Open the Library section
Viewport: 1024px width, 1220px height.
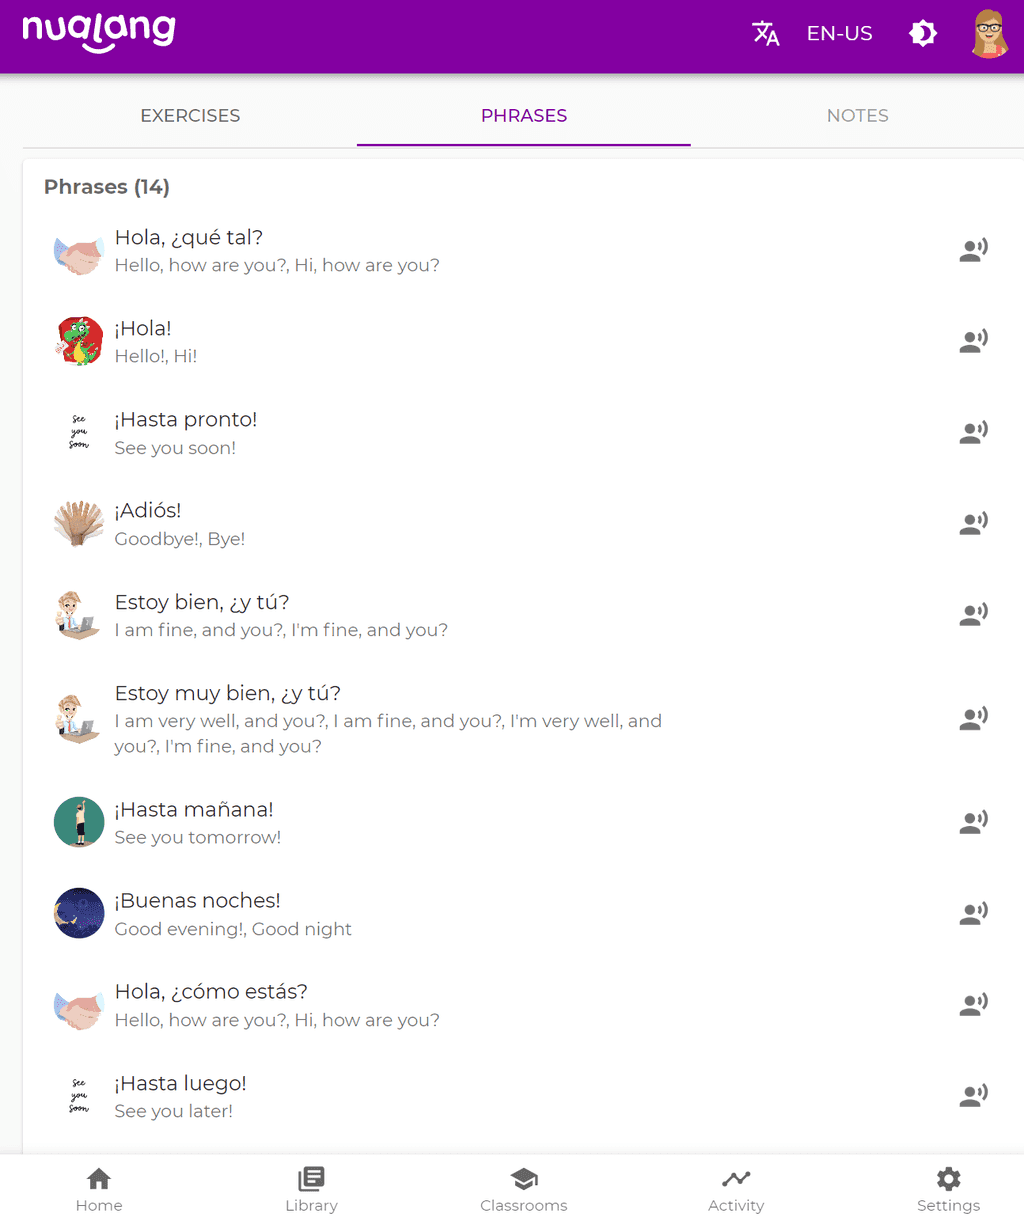click(311, 1189)
